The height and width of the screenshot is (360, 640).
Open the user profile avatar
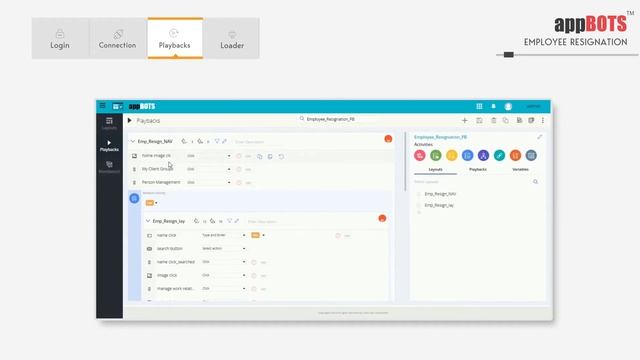[508, 107]
